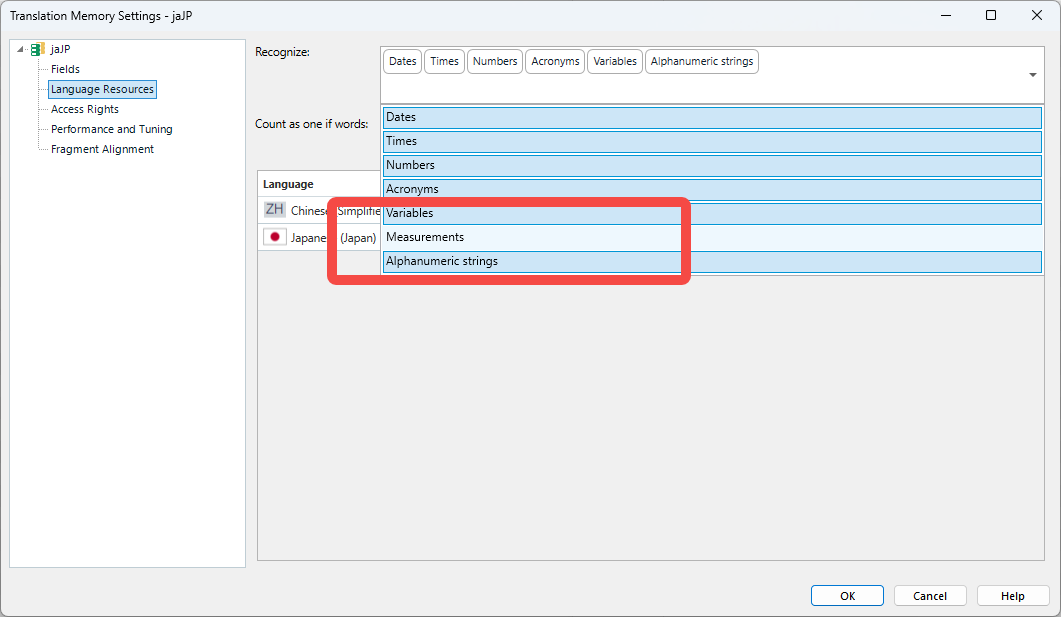1061x617 pixels.
Task: Open the Recognize dropdown
Action: click(1031, 75)
